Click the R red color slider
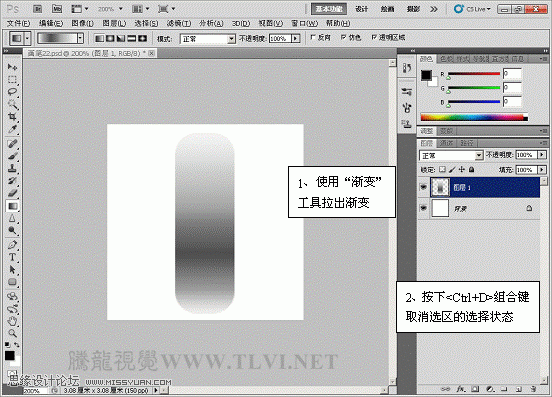The image size is (552, 397). click(473, 74)
